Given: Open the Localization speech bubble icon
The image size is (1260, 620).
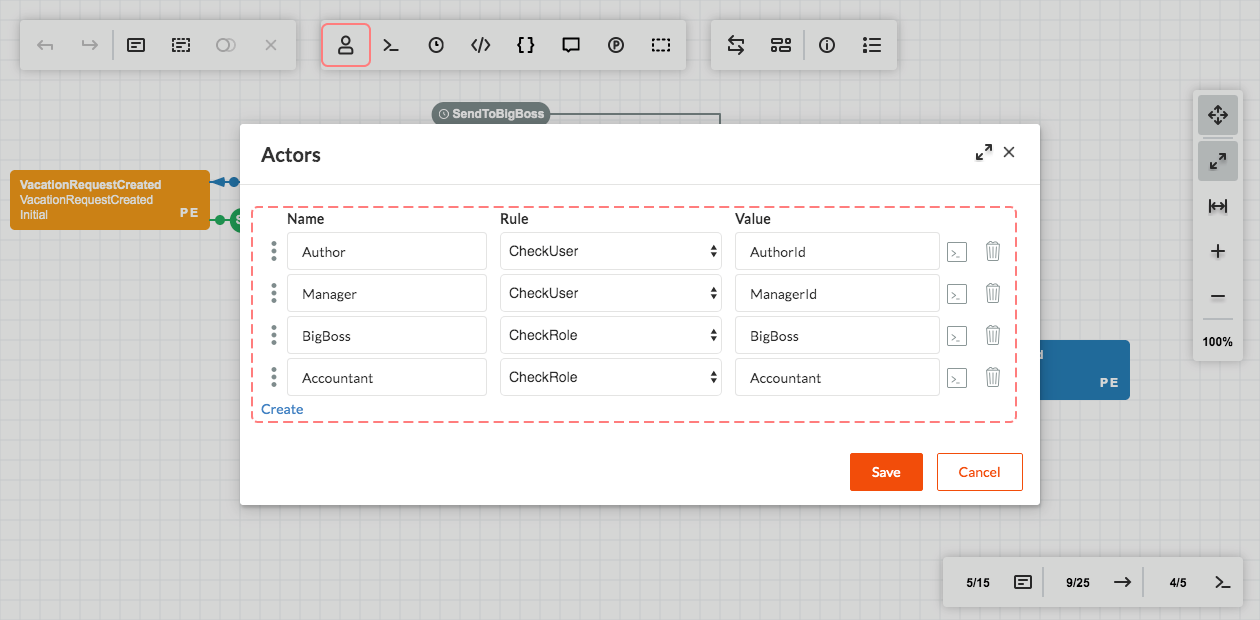Looking at the screenshot, I should [571, 45].
